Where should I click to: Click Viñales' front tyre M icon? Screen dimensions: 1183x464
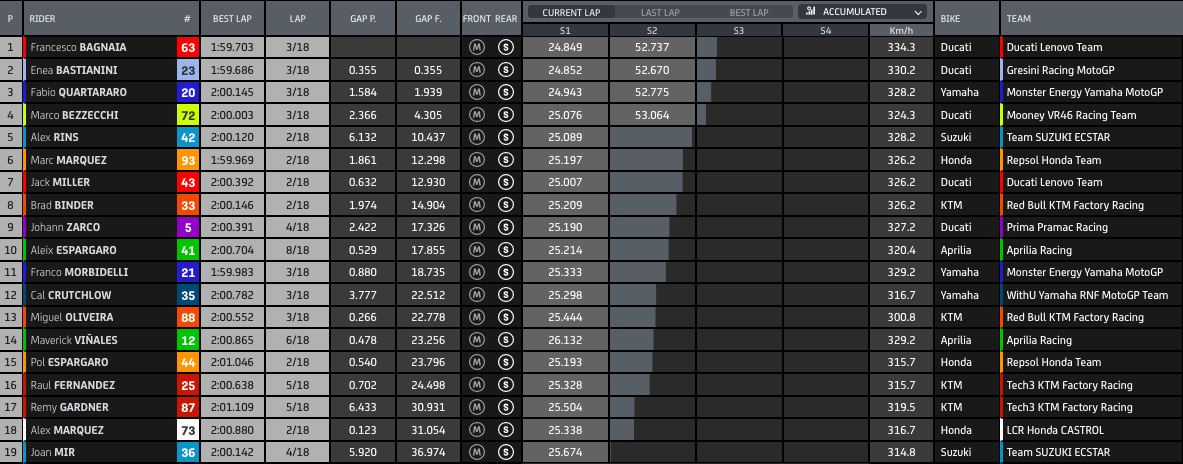(x=476, y=340)
